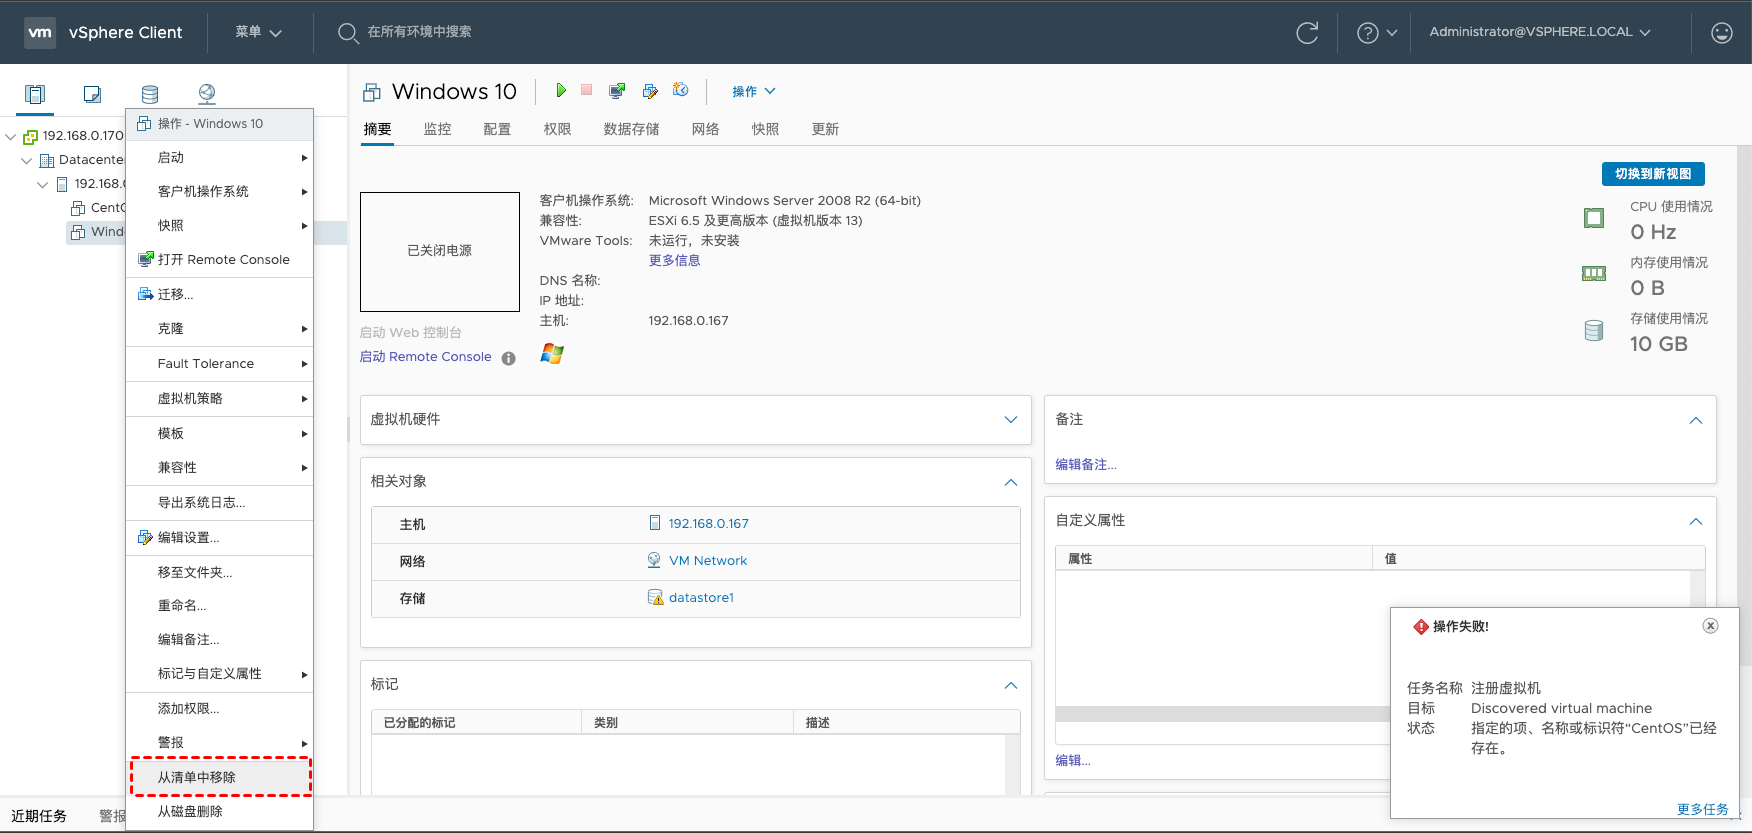1752x833 pixels.
Task: Collapse the 相关对象 panel
Action: coord(1010,482)
